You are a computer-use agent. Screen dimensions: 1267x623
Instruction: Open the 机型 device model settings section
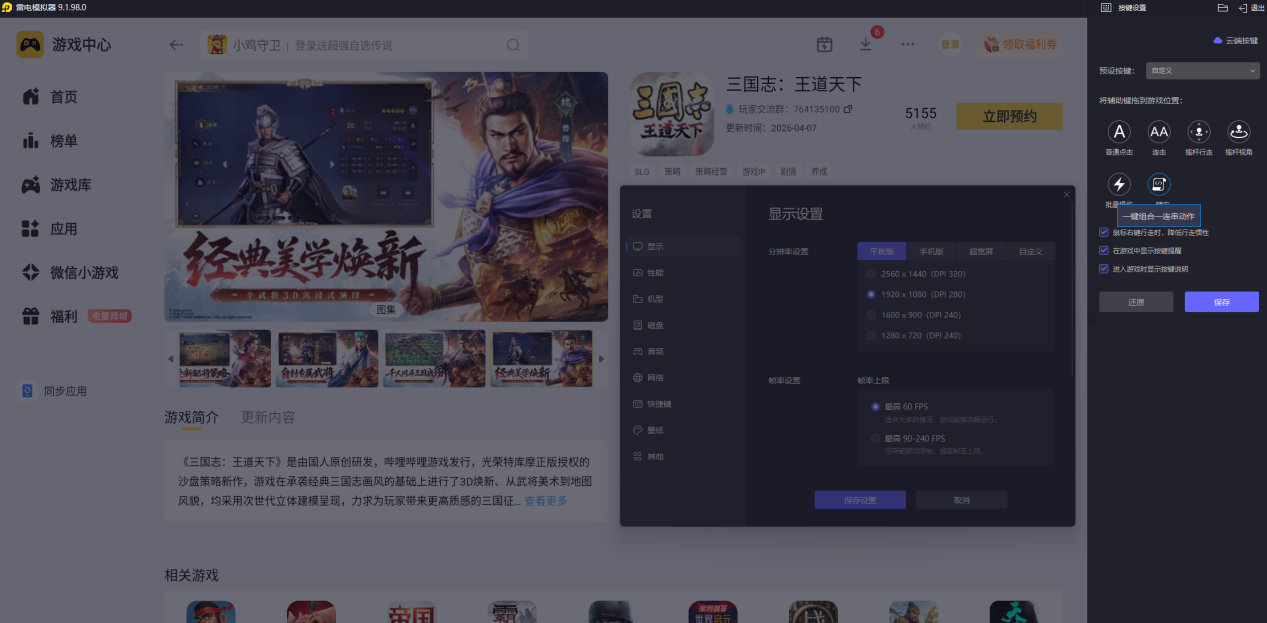pyautogui.click(x=683, y=299)
